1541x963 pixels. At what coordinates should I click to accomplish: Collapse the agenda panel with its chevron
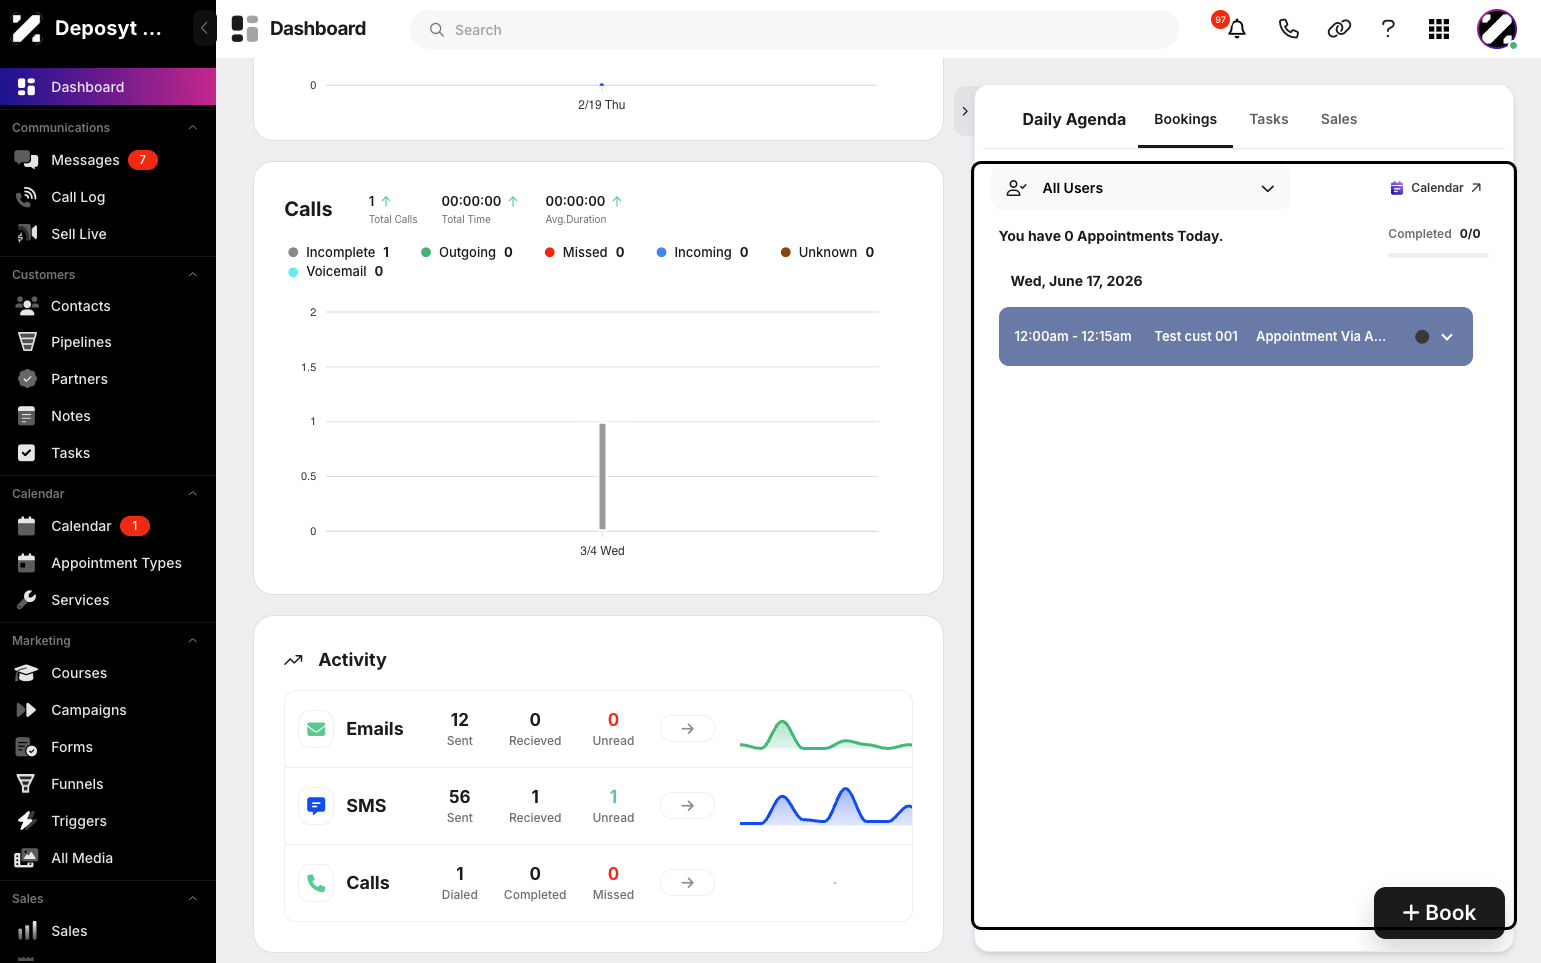tap(964, 111)
